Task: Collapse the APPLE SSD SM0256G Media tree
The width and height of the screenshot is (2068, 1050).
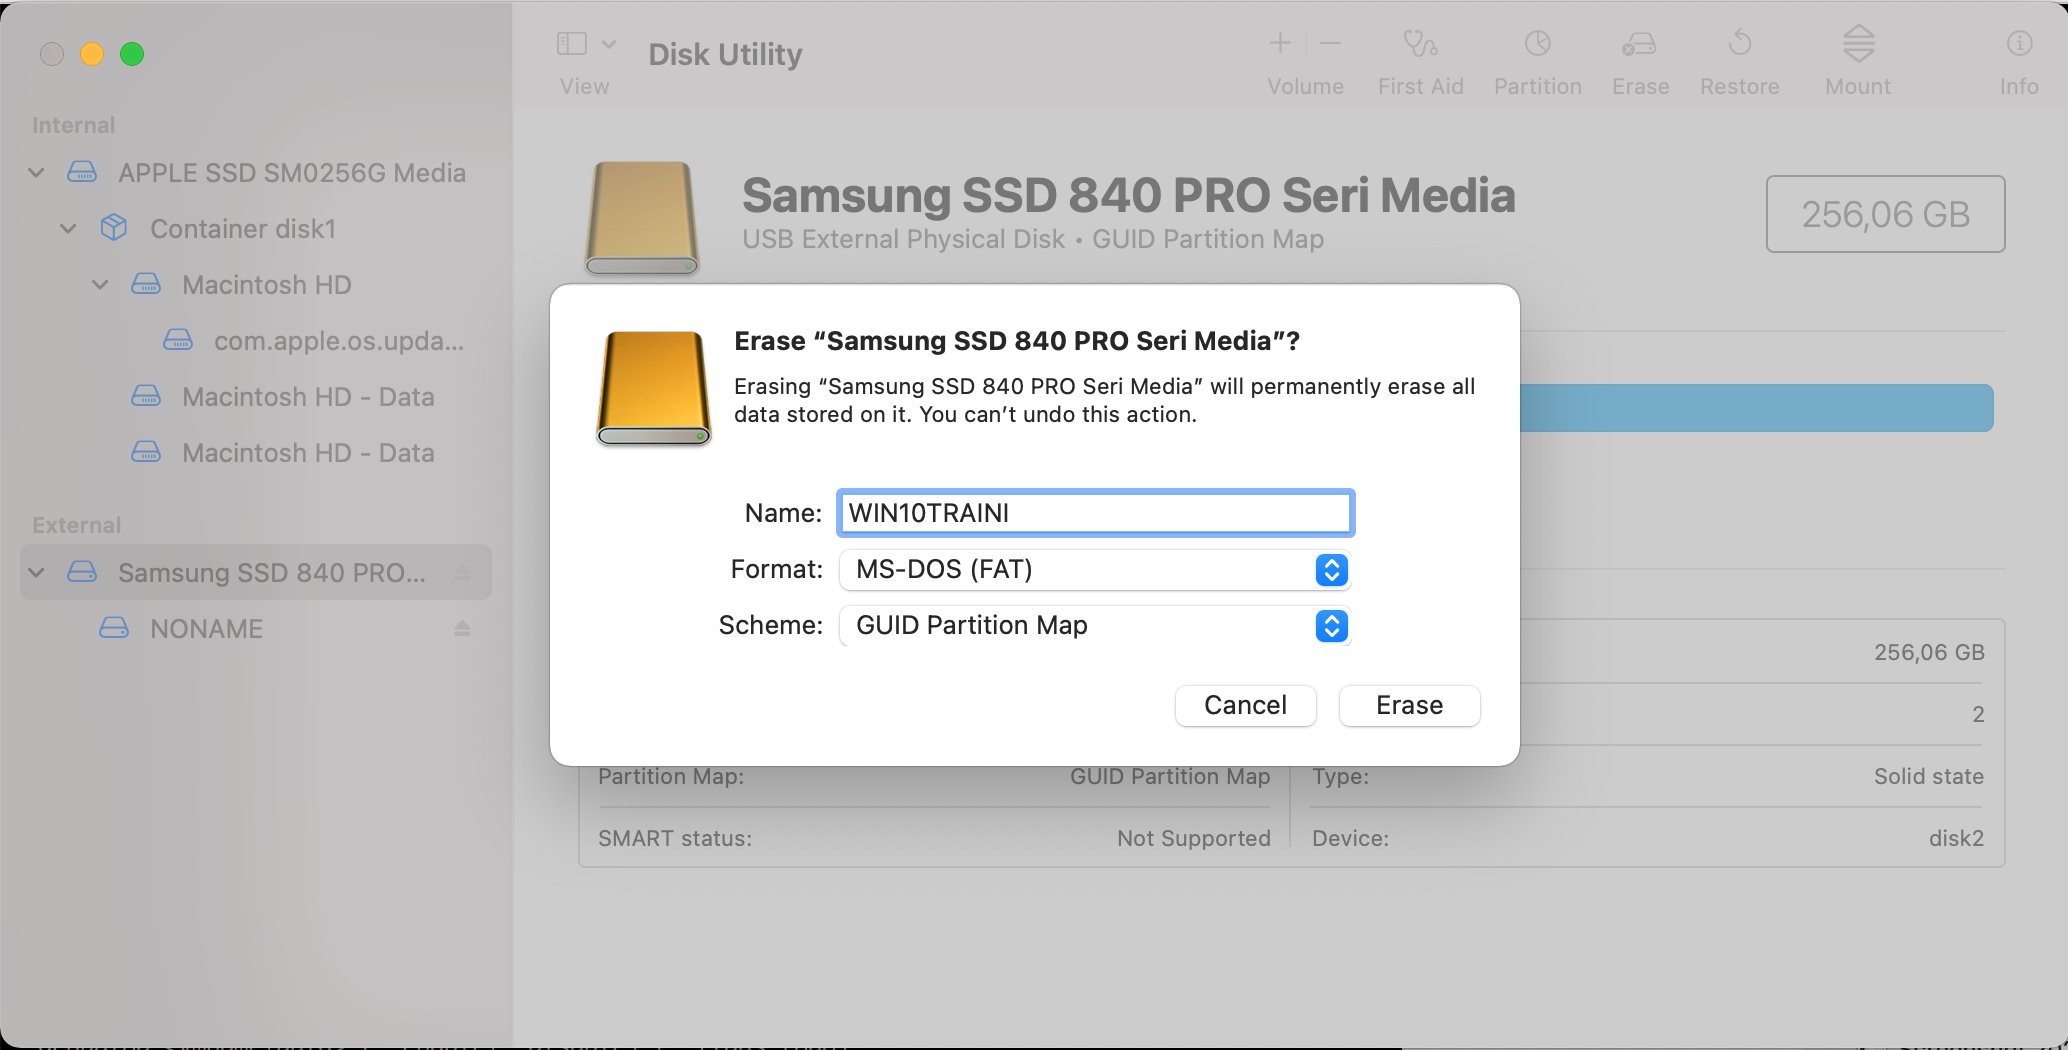Action: (36, 173)
